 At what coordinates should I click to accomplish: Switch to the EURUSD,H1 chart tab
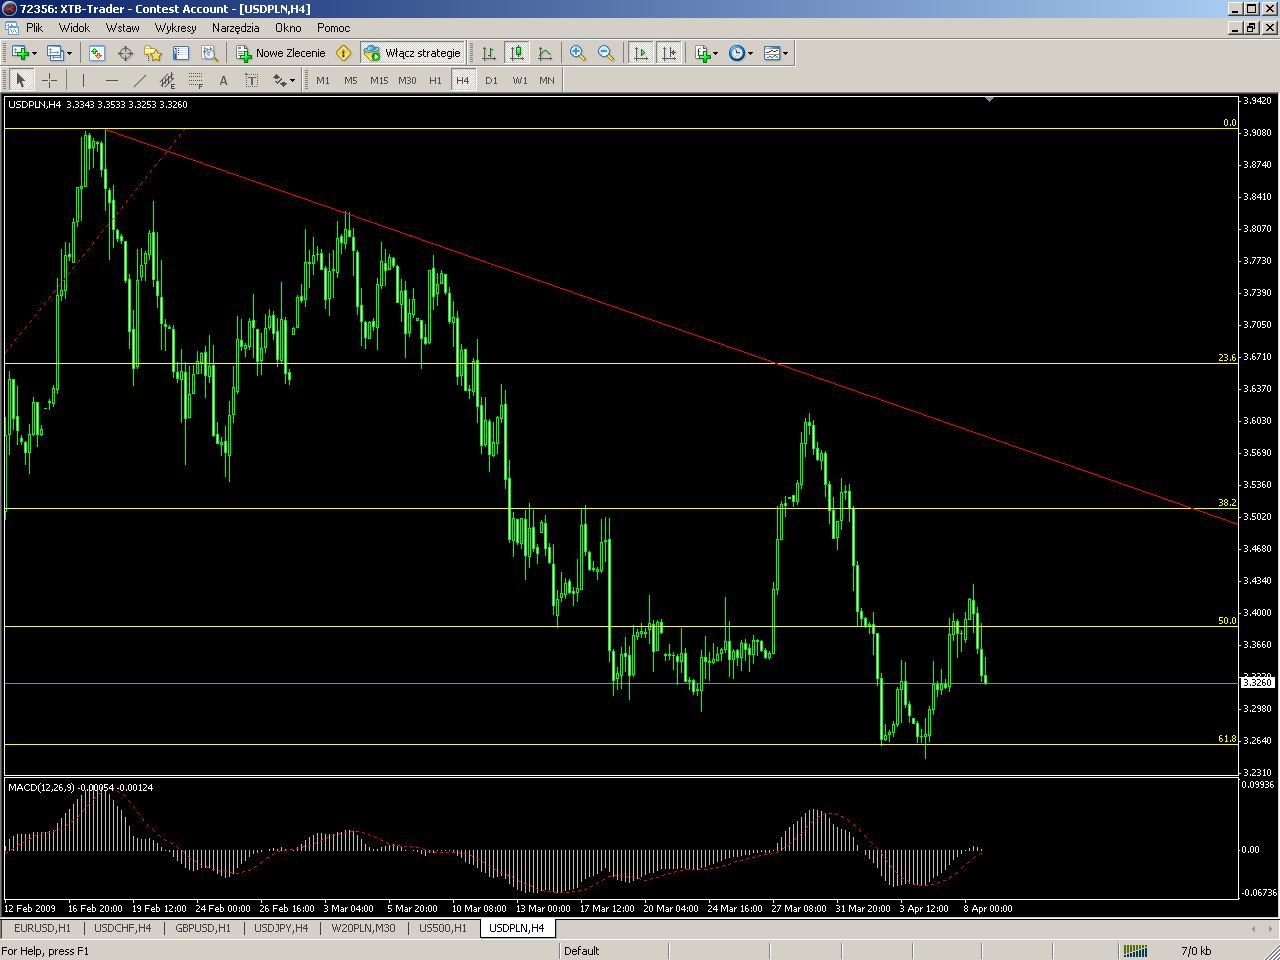[43, 928]
